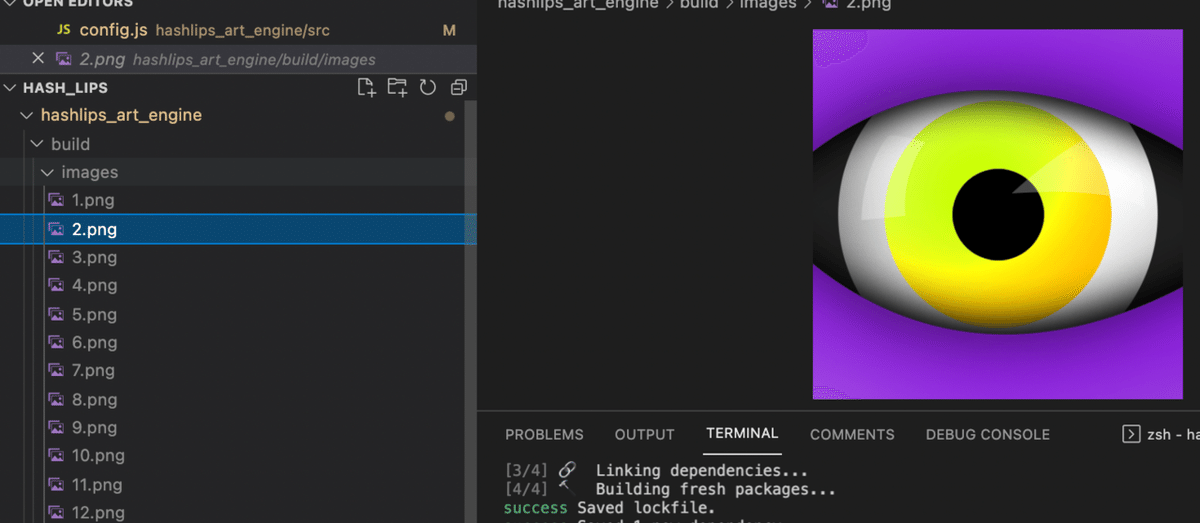Click the eye image preview

click(997, 214)
